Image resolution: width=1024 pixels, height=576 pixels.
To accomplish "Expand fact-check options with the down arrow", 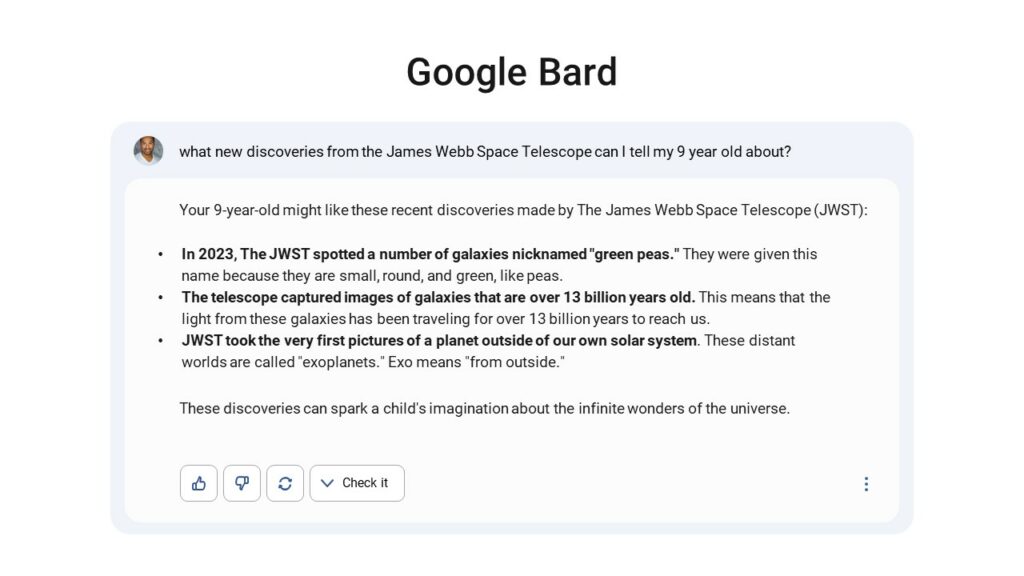I will click(327, 483).
